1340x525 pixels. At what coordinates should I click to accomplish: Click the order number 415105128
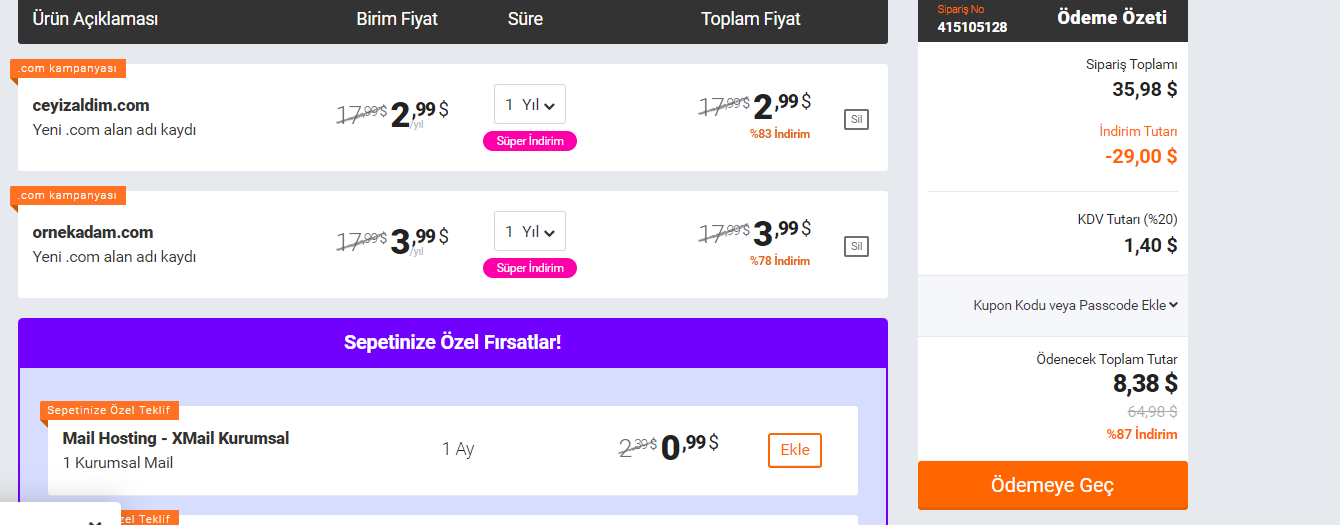[x=972, y=27]
